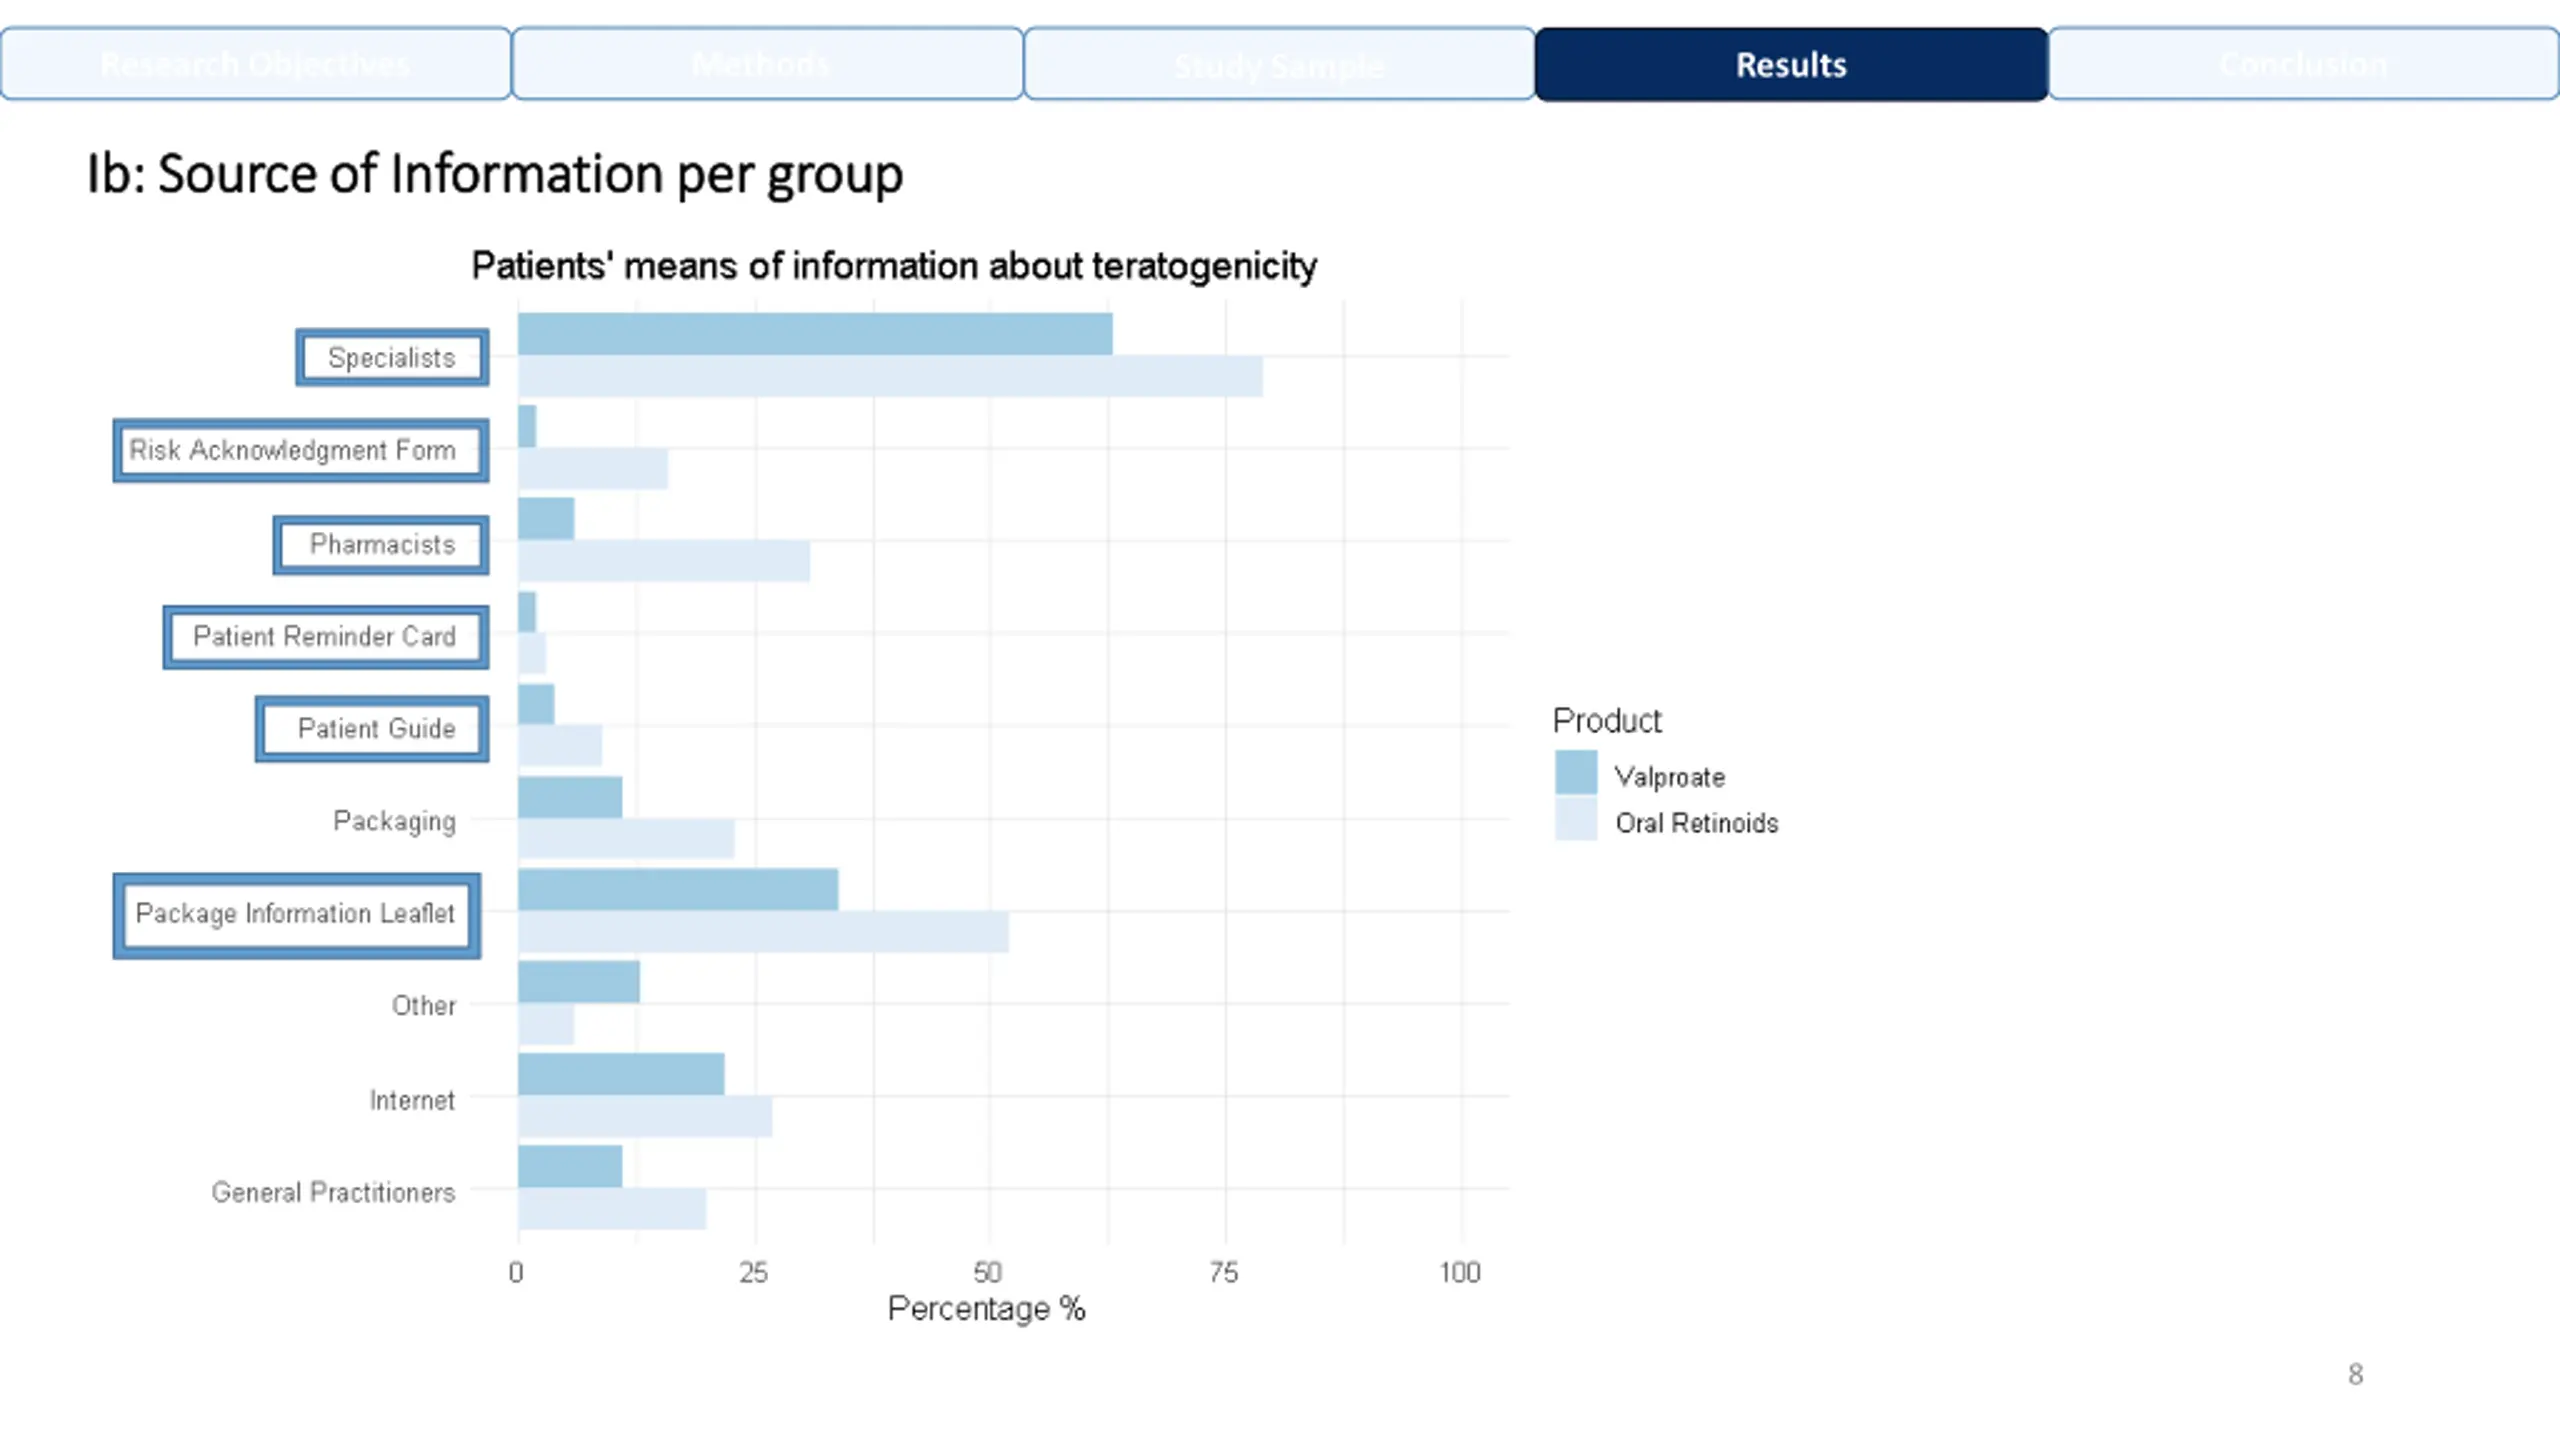
Task: Select the Patient Guide label box
Action: (372, 729)
